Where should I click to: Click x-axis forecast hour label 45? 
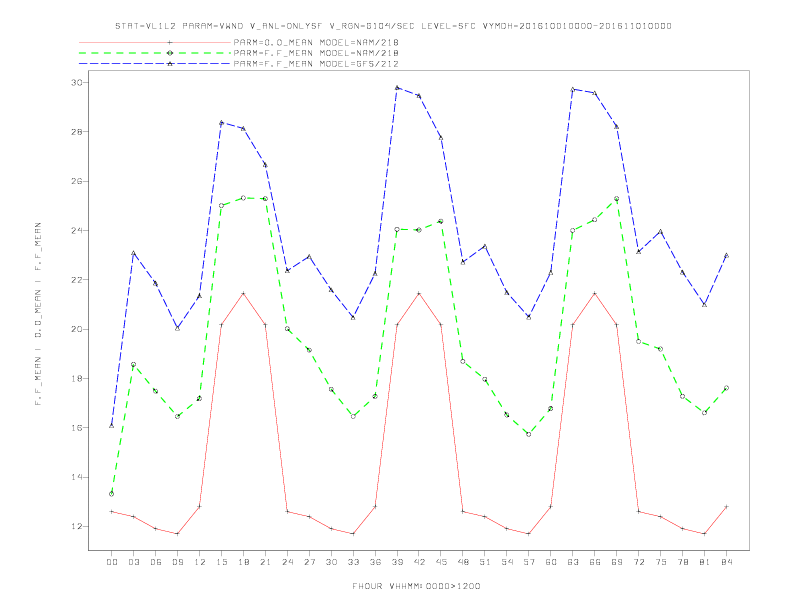click(x=441, y=562)
